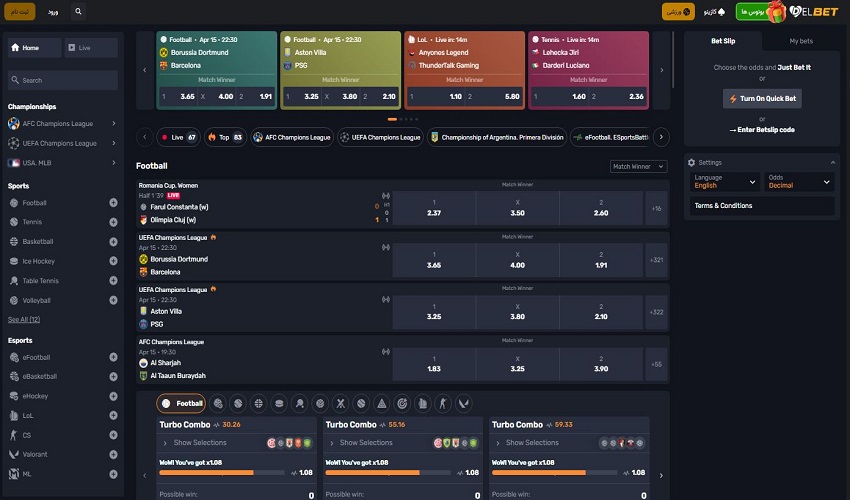Expand AFC Champions League in sidebar
This screenshot has width=850, height=500.
coord(114,124)
